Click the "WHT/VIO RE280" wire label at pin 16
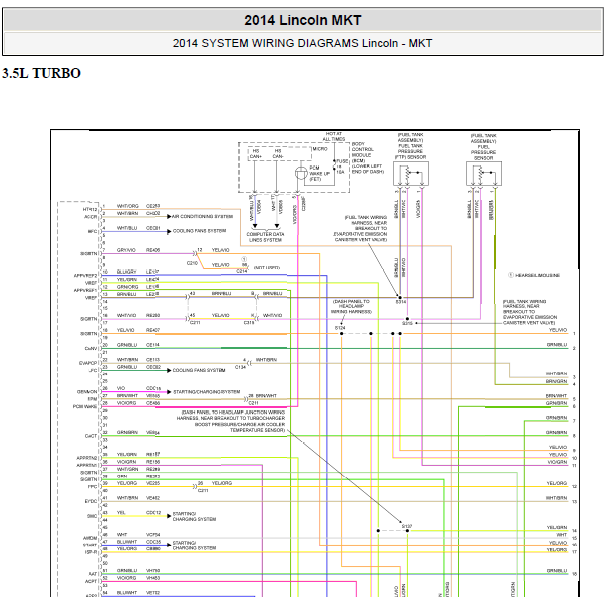This screenshot has height=597, width=607. 138,316
